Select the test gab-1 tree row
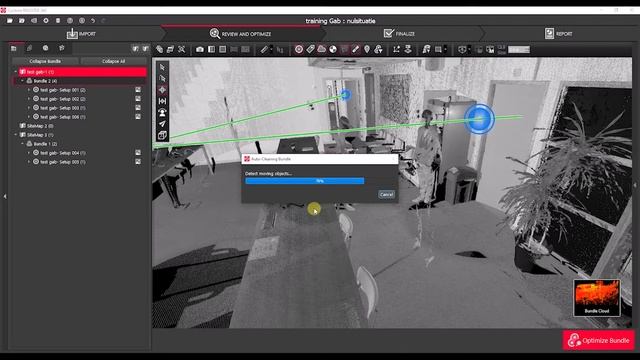Viewport: 640px width, 360px height. 82,72
